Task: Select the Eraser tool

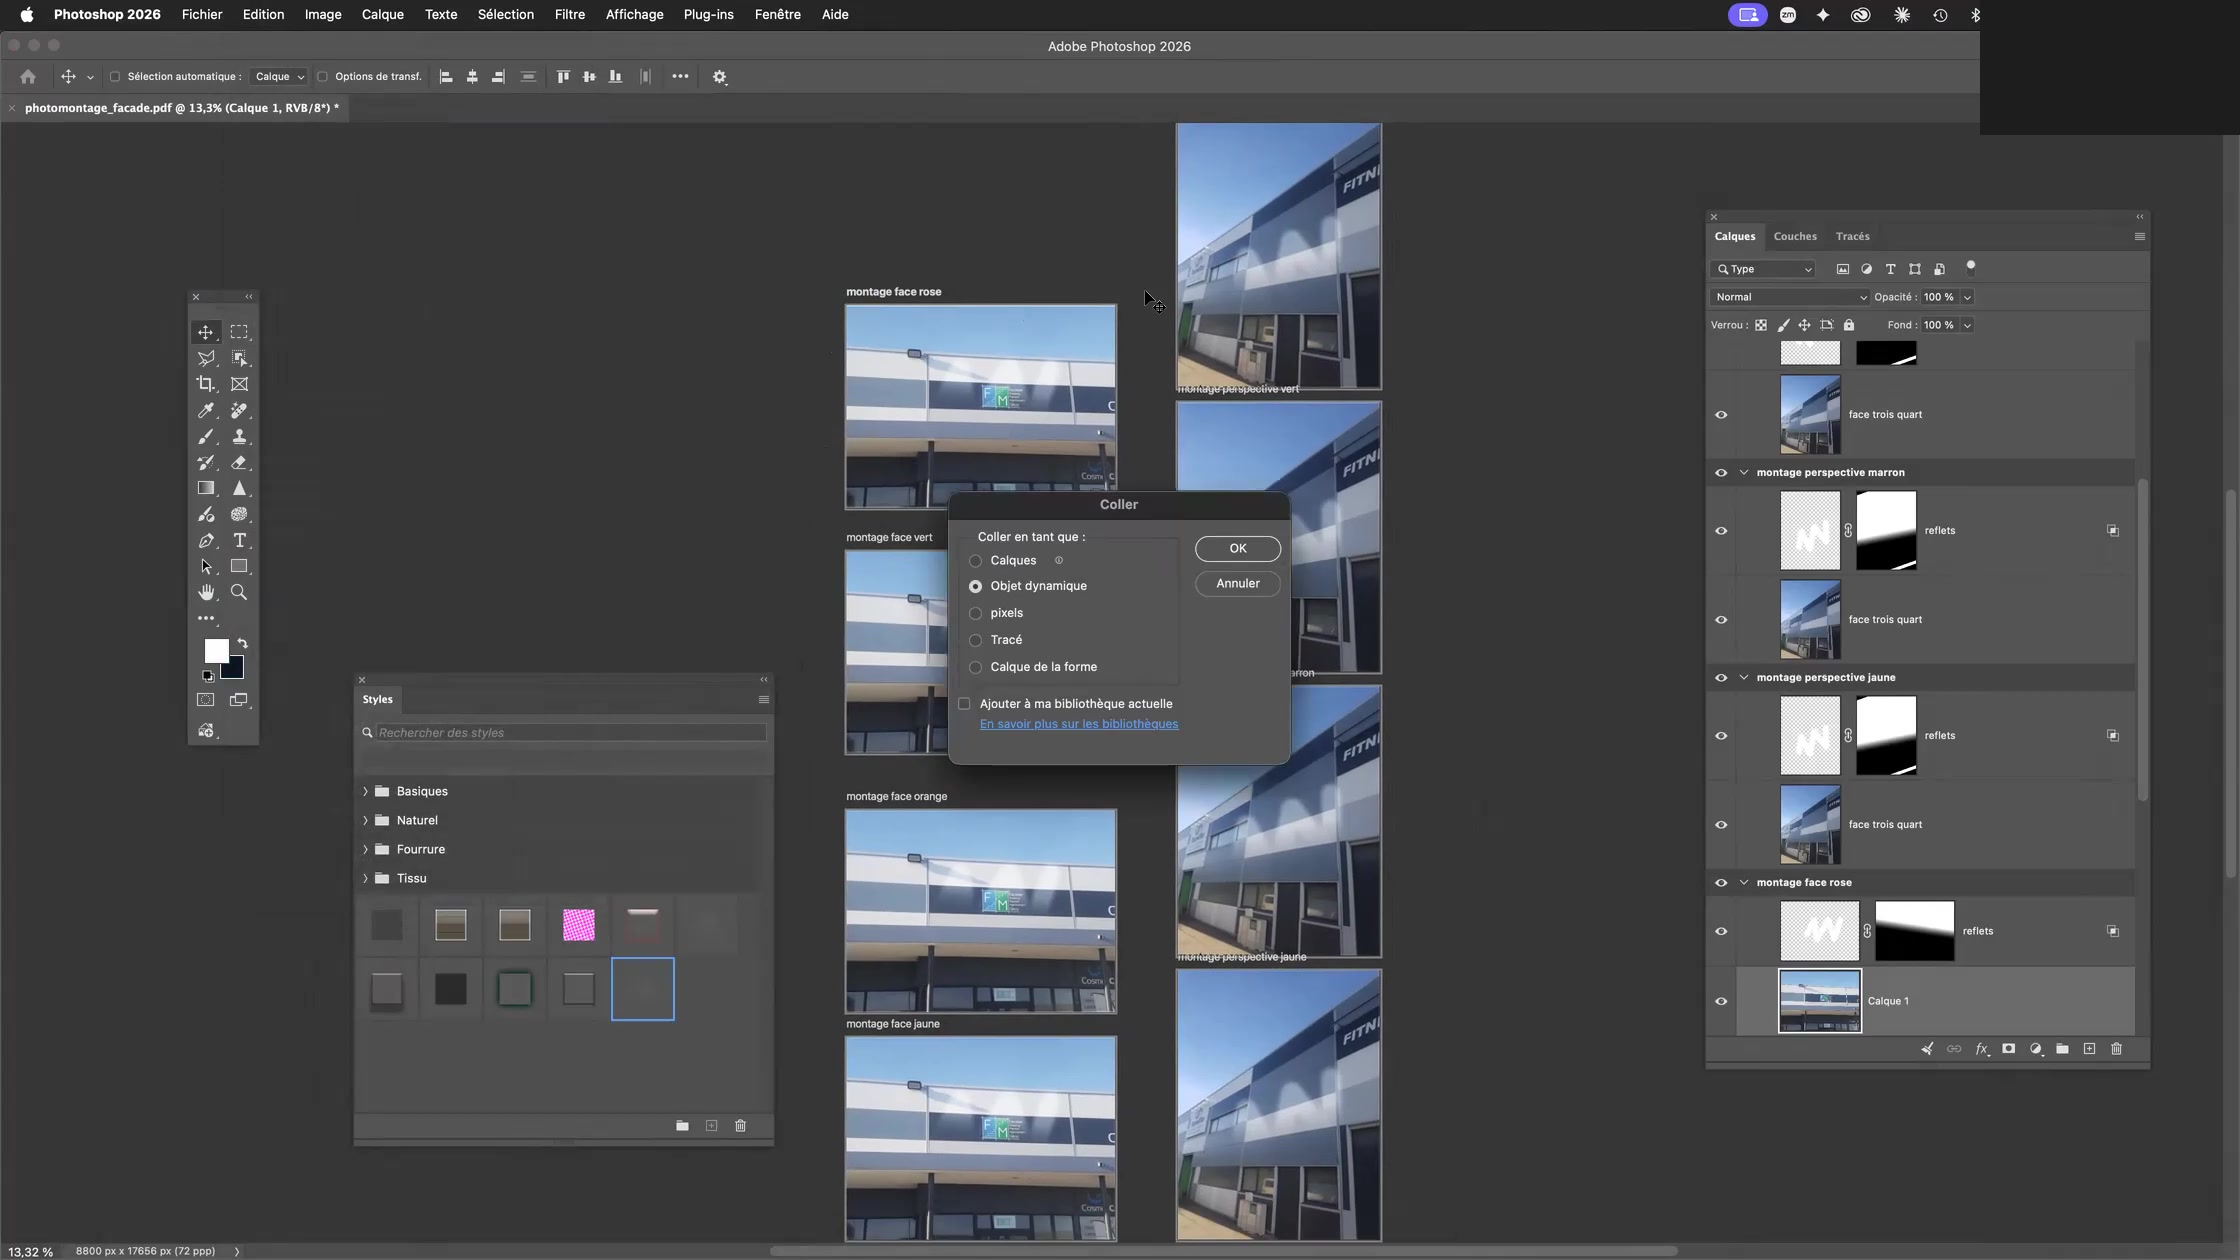Action: point(239,462)
